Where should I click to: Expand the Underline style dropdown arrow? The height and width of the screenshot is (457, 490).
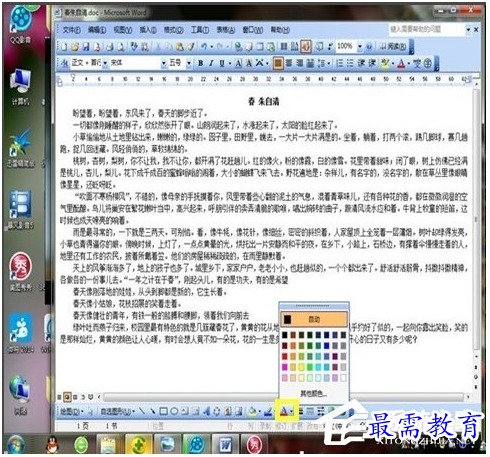[x=230, y=63]
